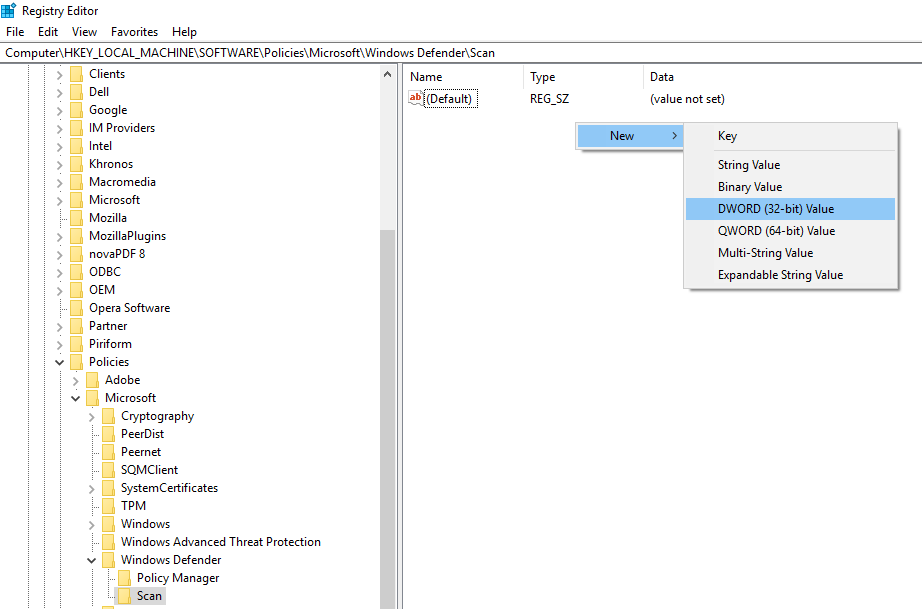Image resolution: width=922 pixels, height=609 pixels.
Task: Open the View menu
Action: tap(84, 31)
